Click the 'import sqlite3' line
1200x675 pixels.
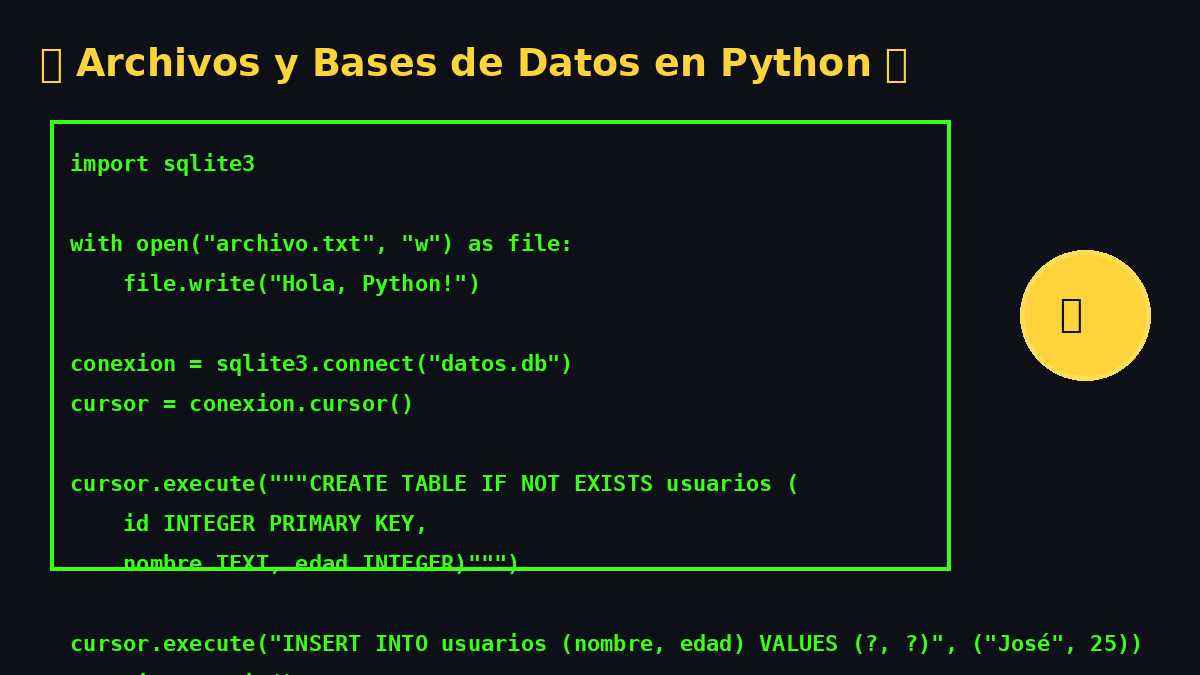point(162,164)
